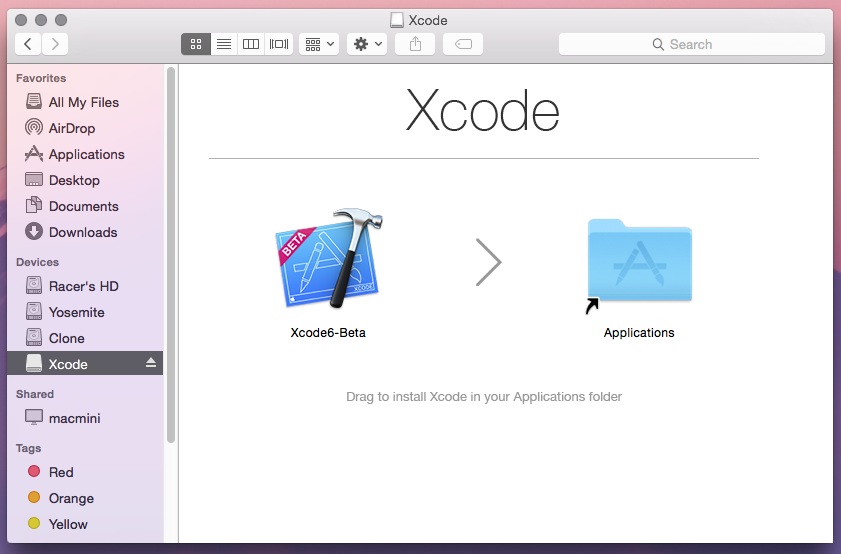Screen dimensions: 841x554
Task: Click the Applications alias name label
Action: pos(639,333)
